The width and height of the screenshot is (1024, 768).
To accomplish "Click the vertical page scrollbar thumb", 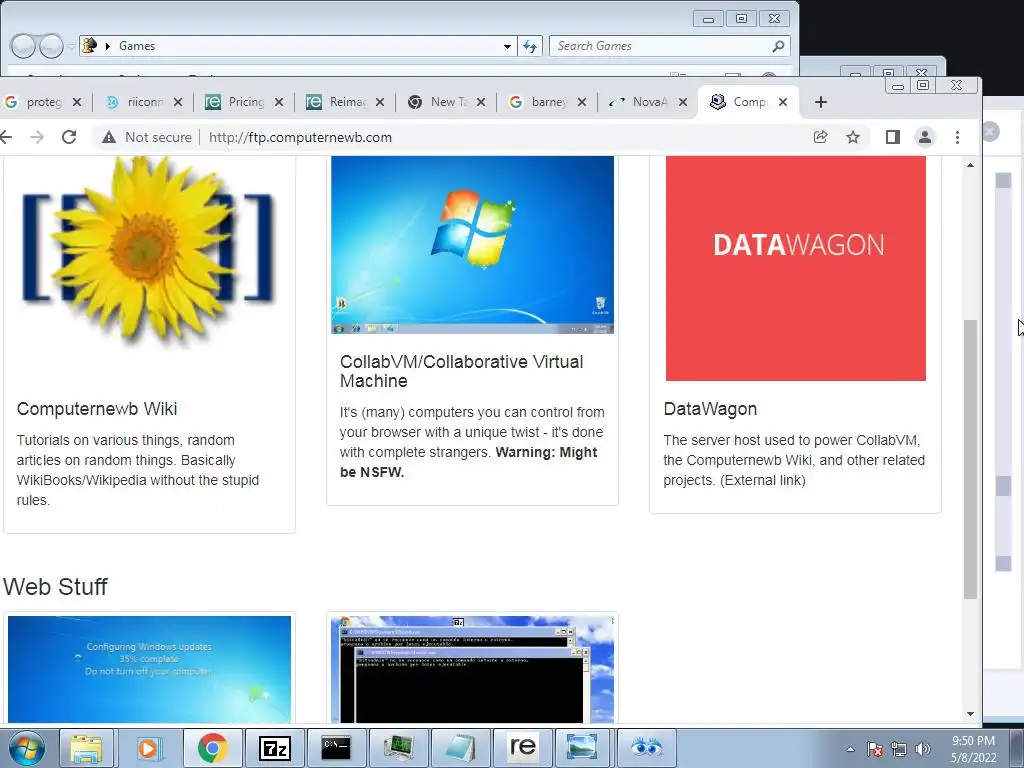I will 970,459.
